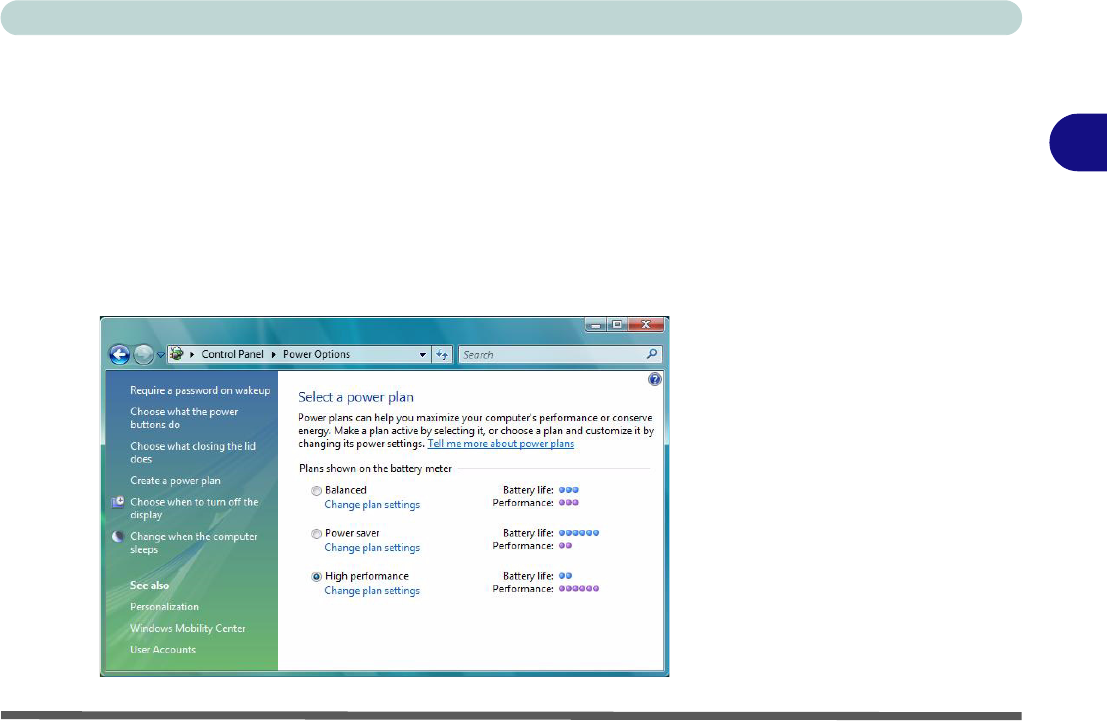Viewport: 1107px width, 721px height.
Task: Select the Balanced power plan radio button
Action: (316, 491)
